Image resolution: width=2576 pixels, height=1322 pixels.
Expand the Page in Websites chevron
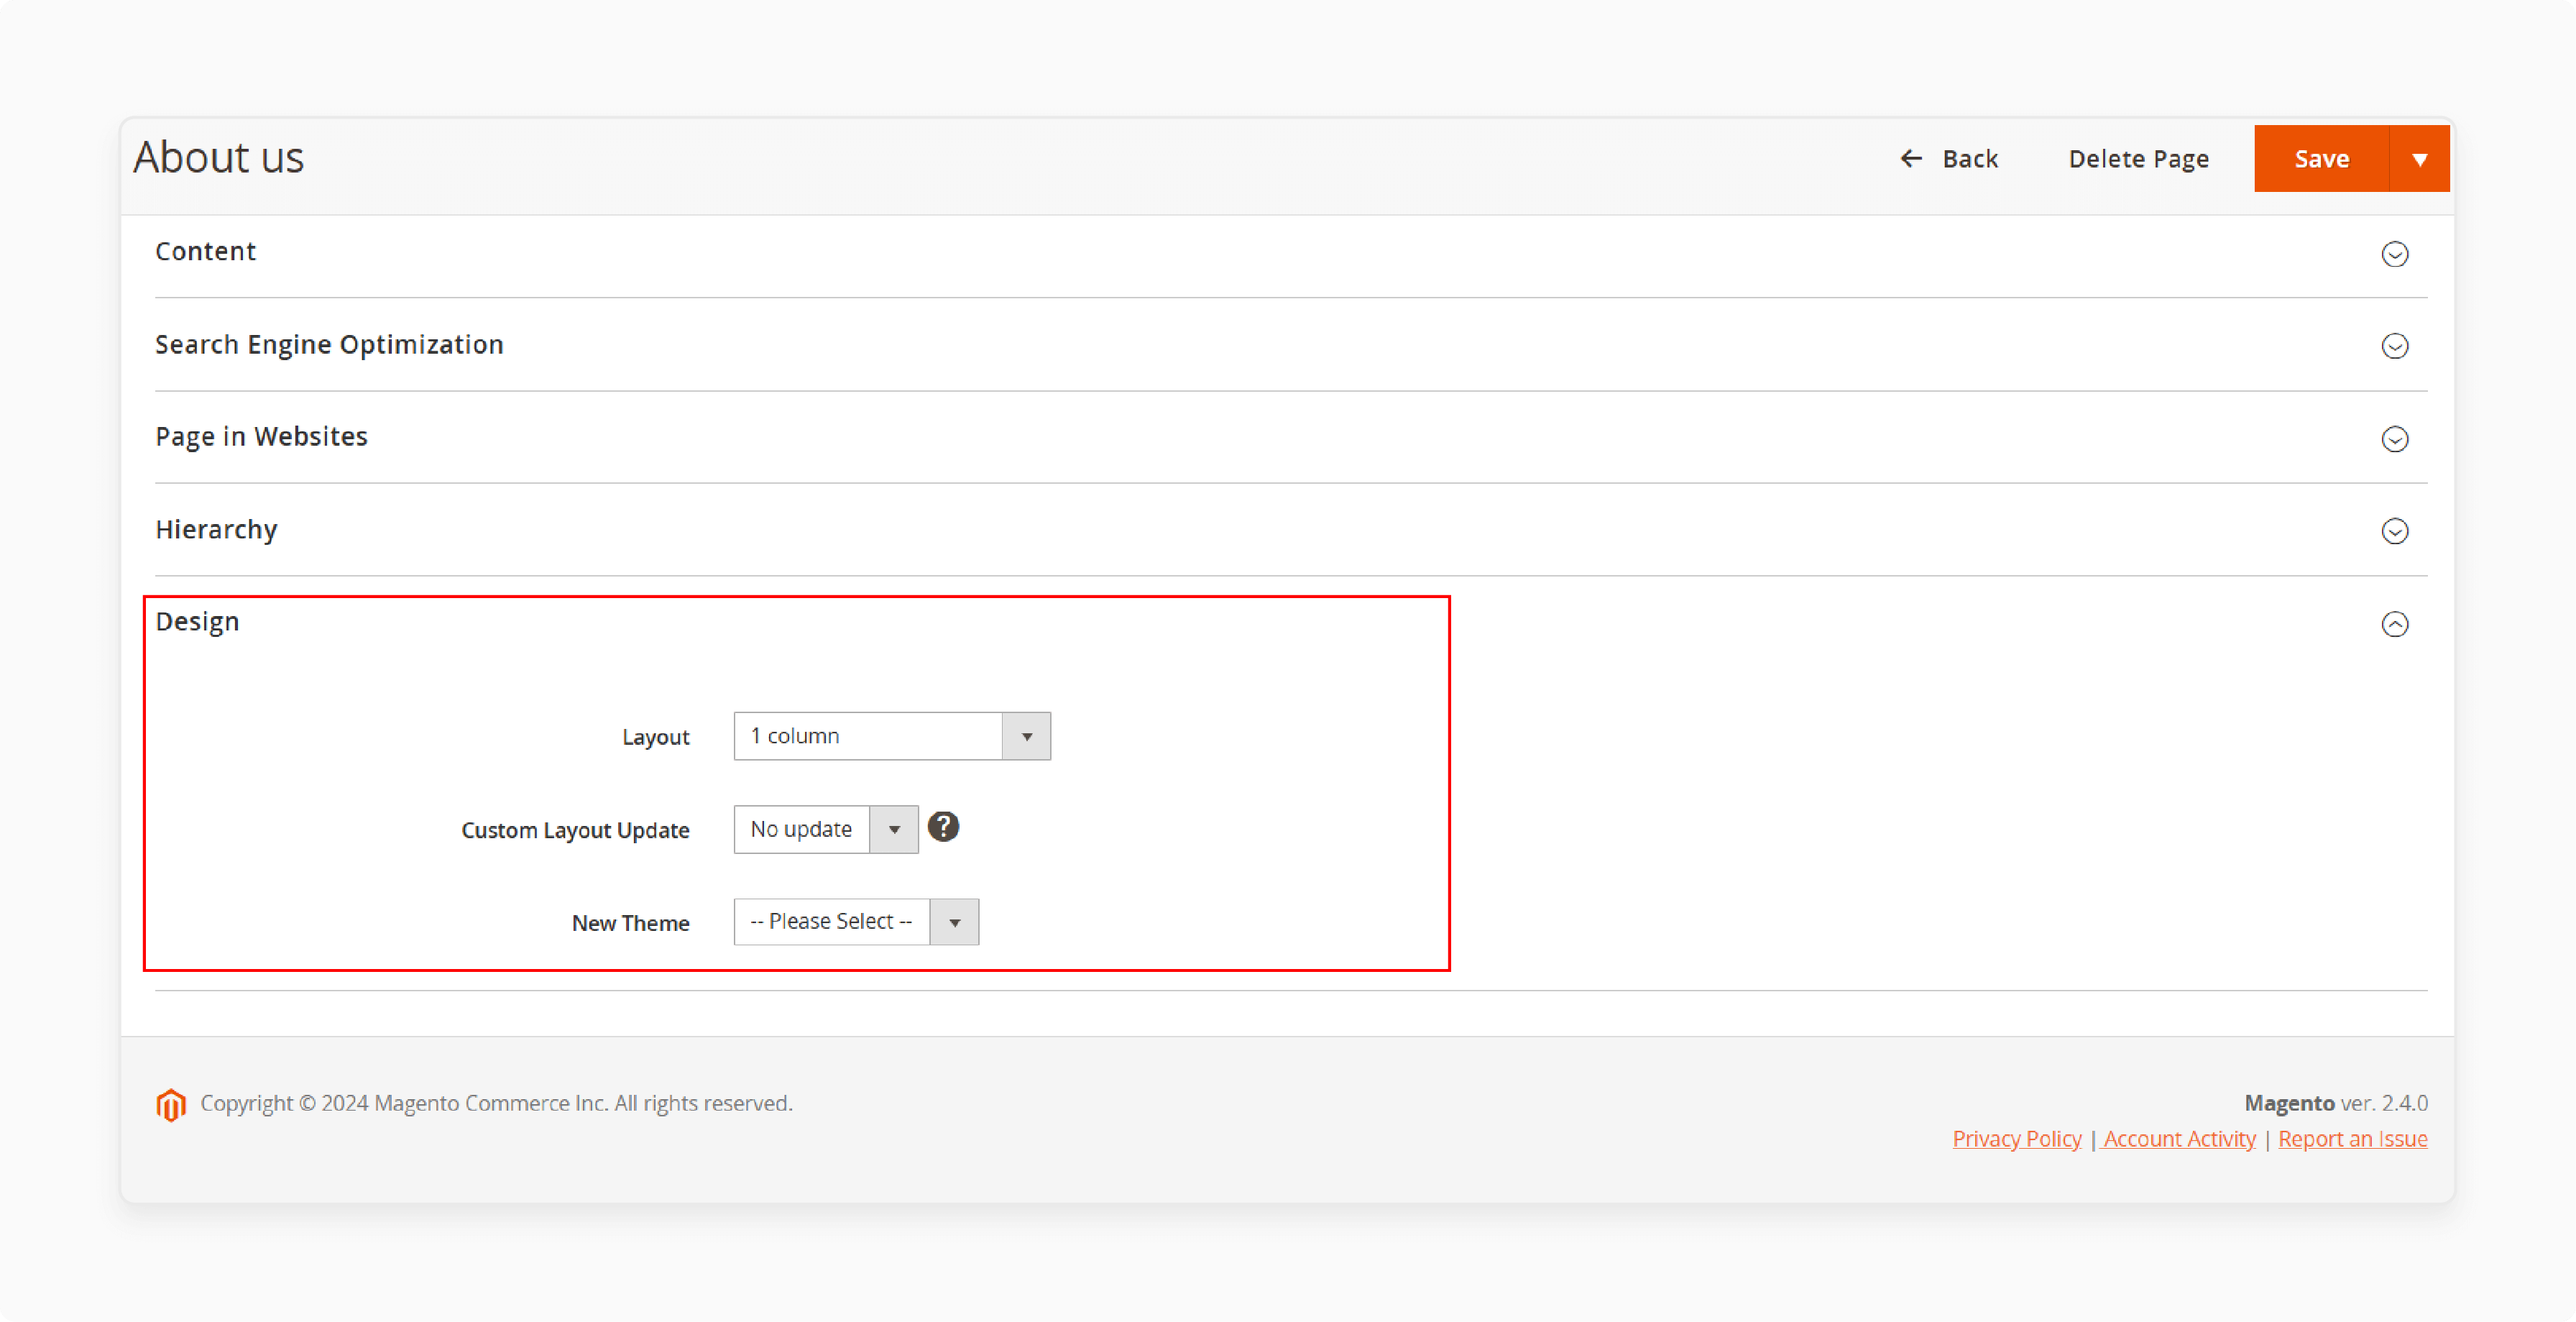(2394, 439)
